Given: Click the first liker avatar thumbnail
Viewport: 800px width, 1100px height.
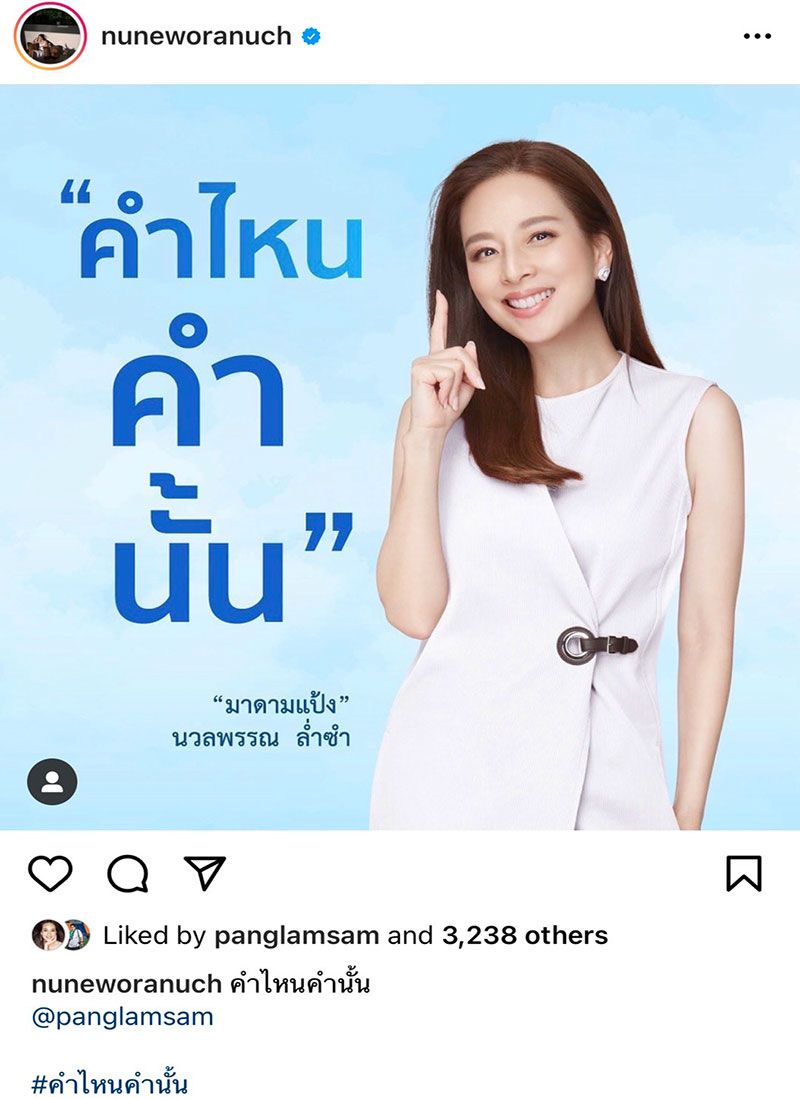Looking at the screenshot, I should (48, 934).
